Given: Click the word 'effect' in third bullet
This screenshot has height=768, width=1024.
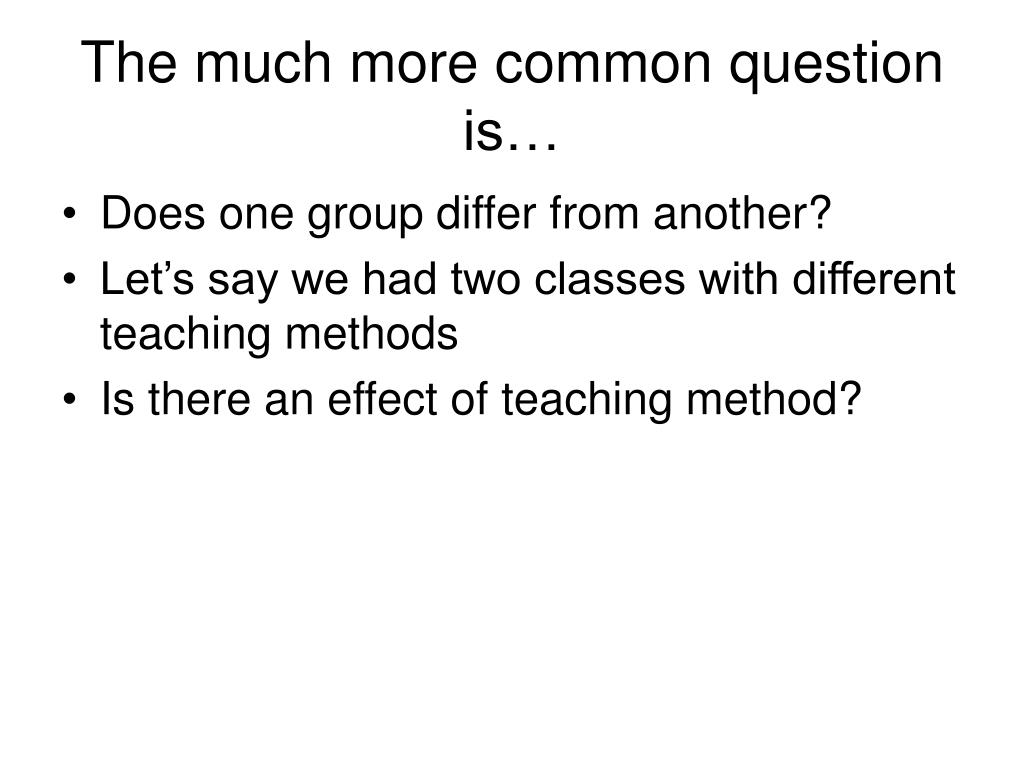Looking at the screenshot, I should (382, 398).
